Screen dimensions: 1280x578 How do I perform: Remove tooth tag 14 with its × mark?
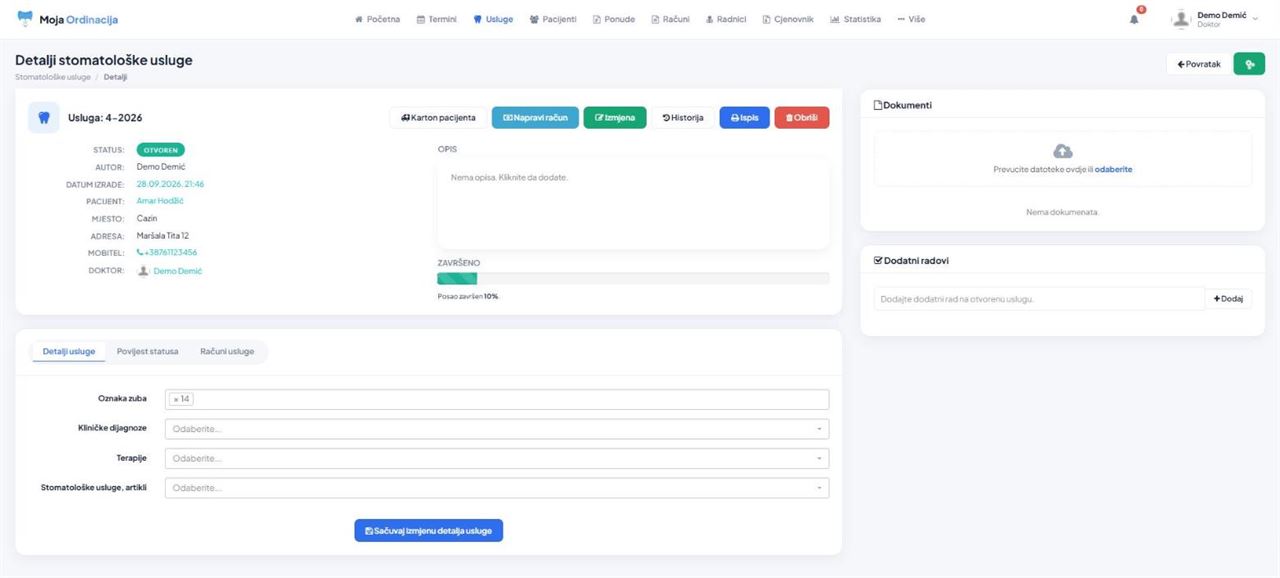[176, 399]
